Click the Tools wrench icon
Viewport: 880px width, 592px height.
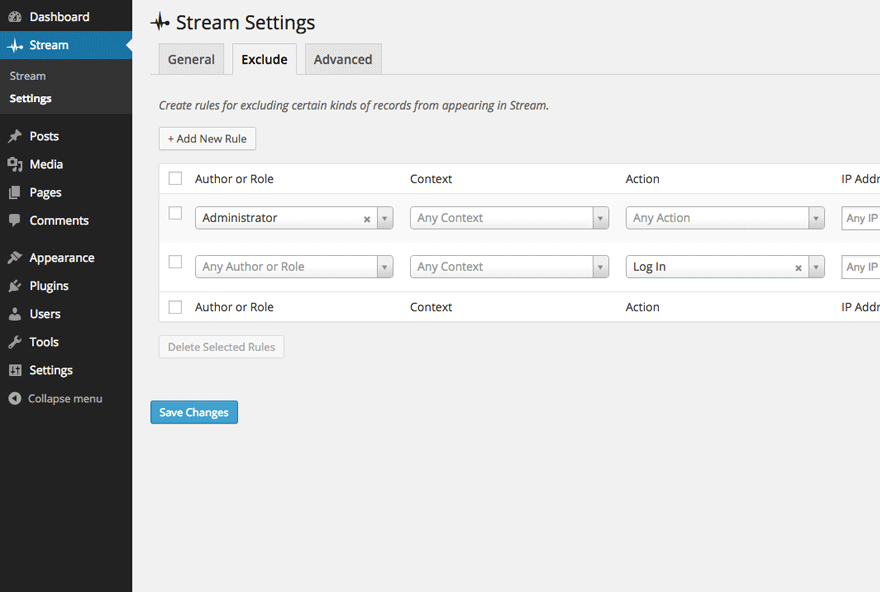15,342
